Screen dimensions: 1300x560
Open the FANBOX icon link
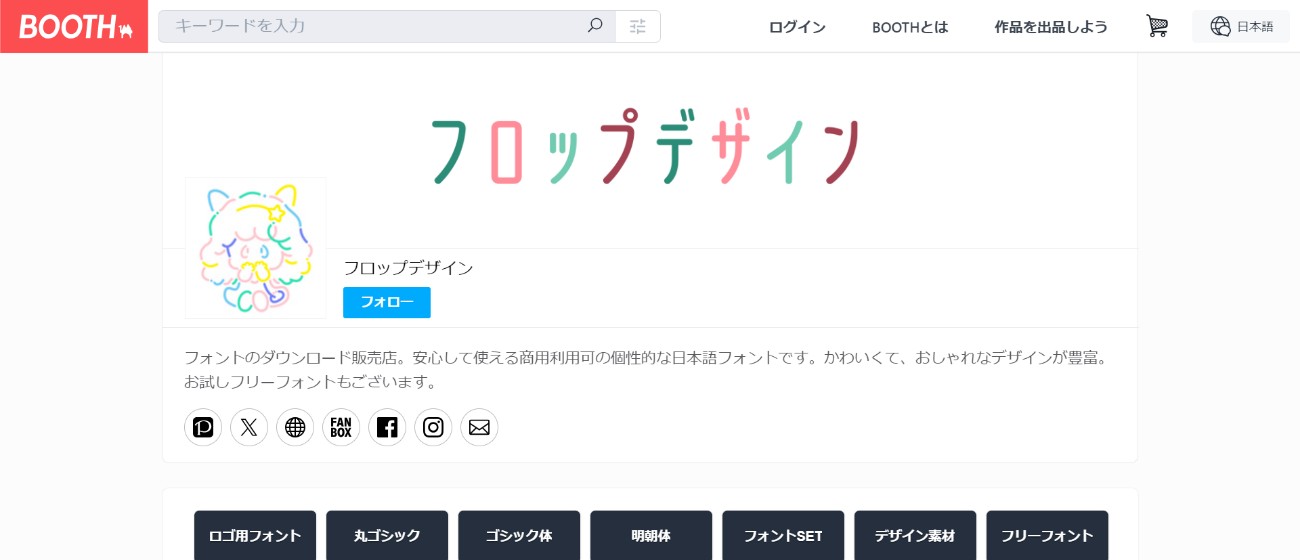[x=341, y=427]
